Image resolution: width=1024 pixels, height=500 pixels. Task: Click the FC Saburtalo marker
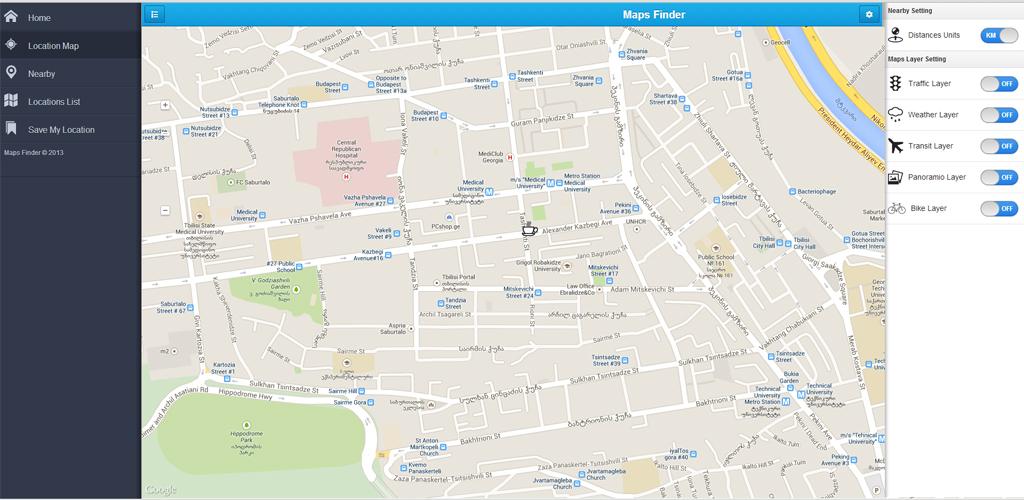(x=231, y=182)
